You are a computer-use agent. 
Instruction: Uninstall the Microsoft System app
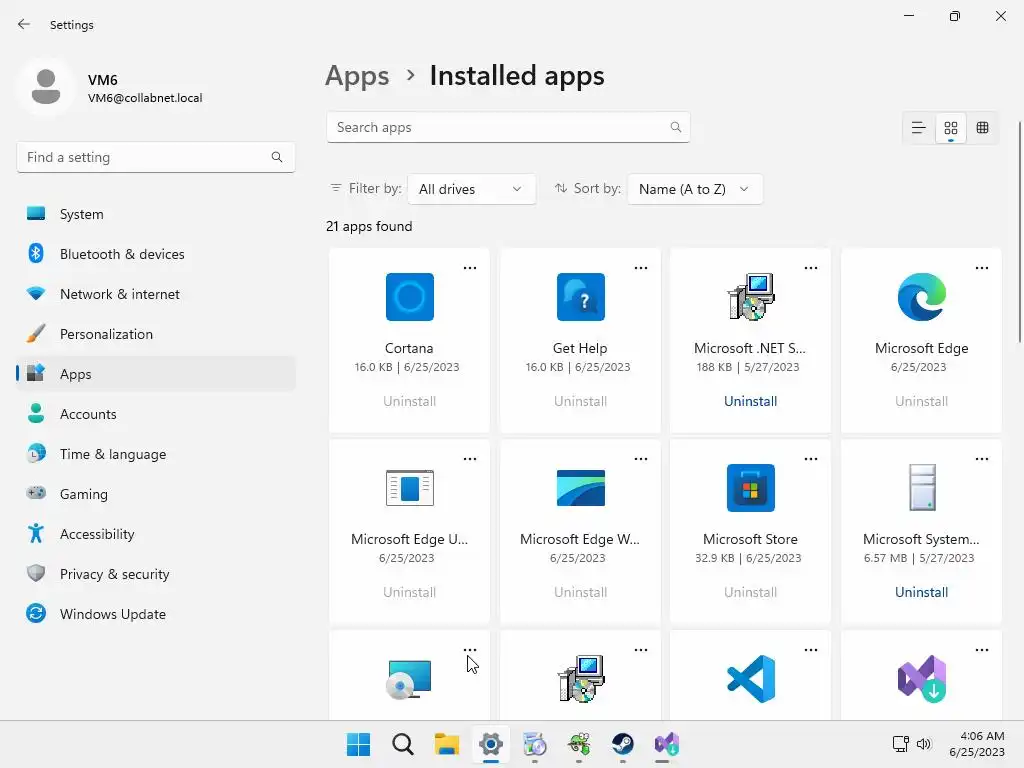coord(921,592)
